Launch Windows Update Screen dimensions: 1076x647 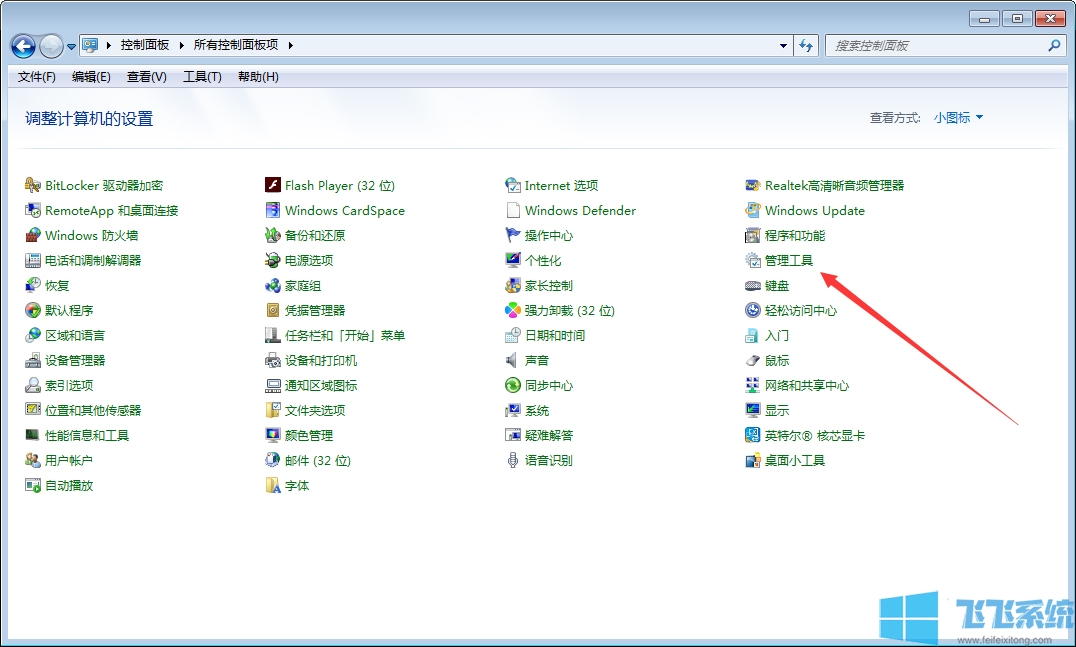pyautogui.click(x=815, y=210)
